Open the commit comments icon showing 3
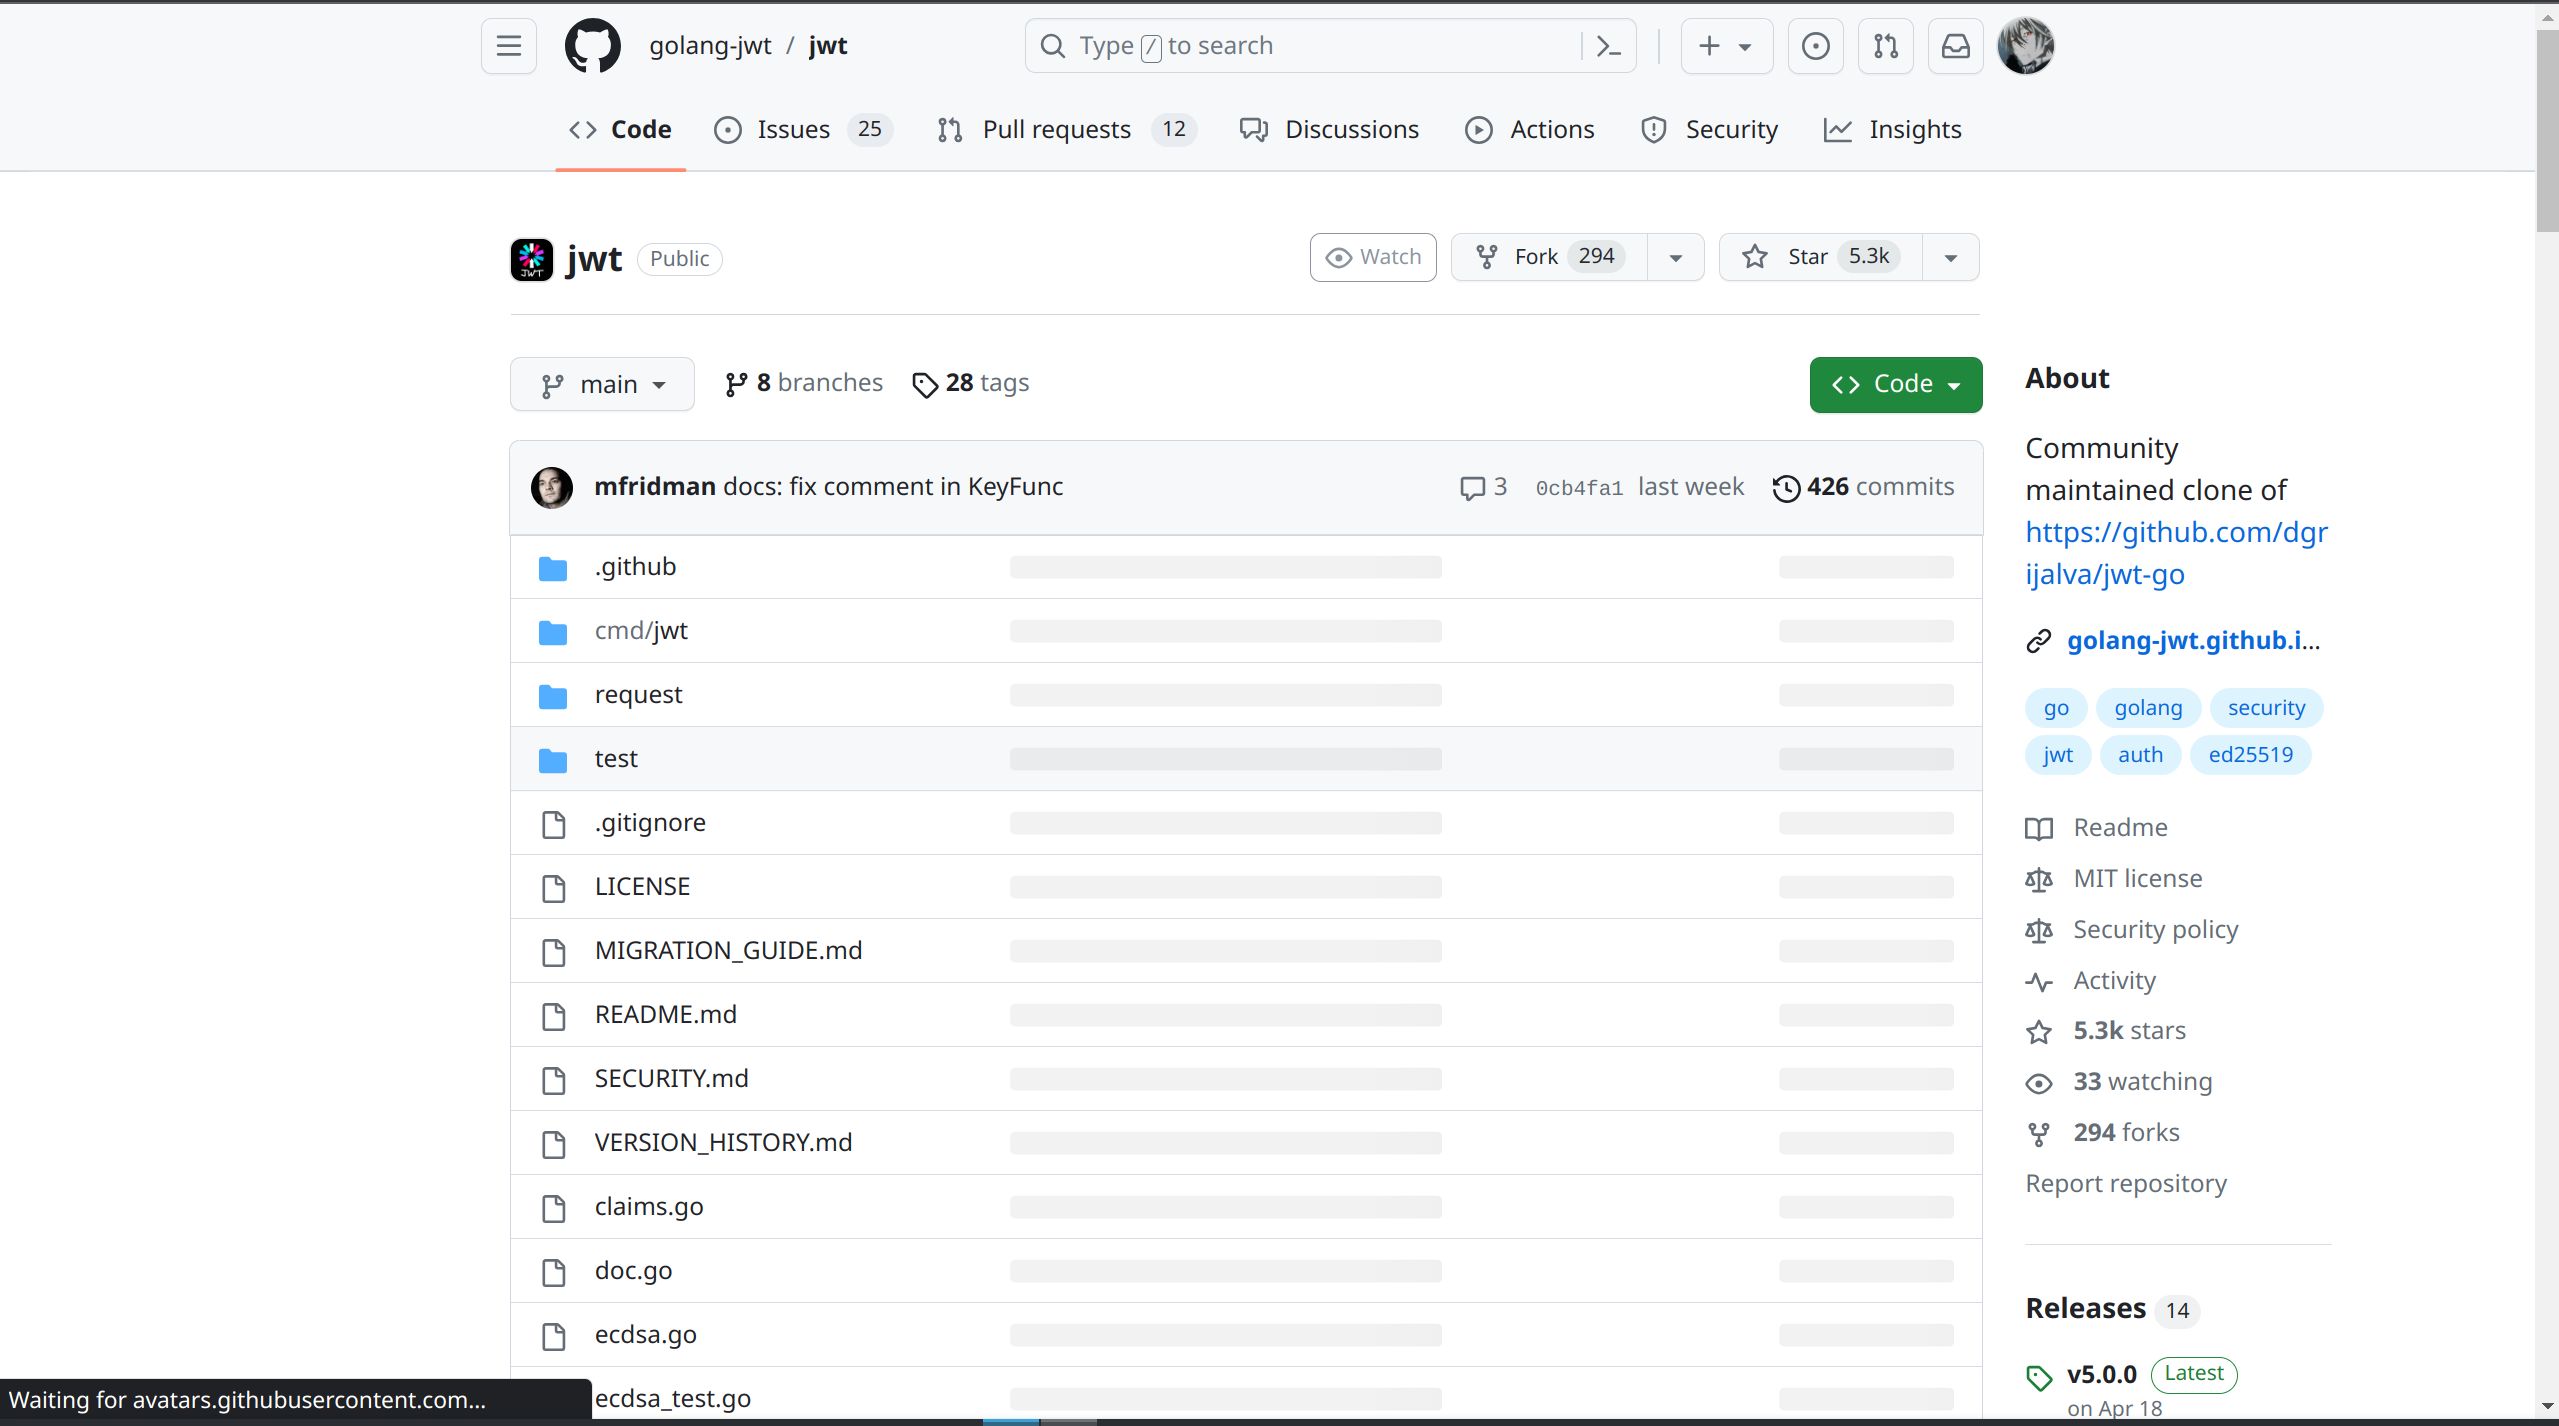This screenshot has height=1426, width=2559. coord(1483,487)
